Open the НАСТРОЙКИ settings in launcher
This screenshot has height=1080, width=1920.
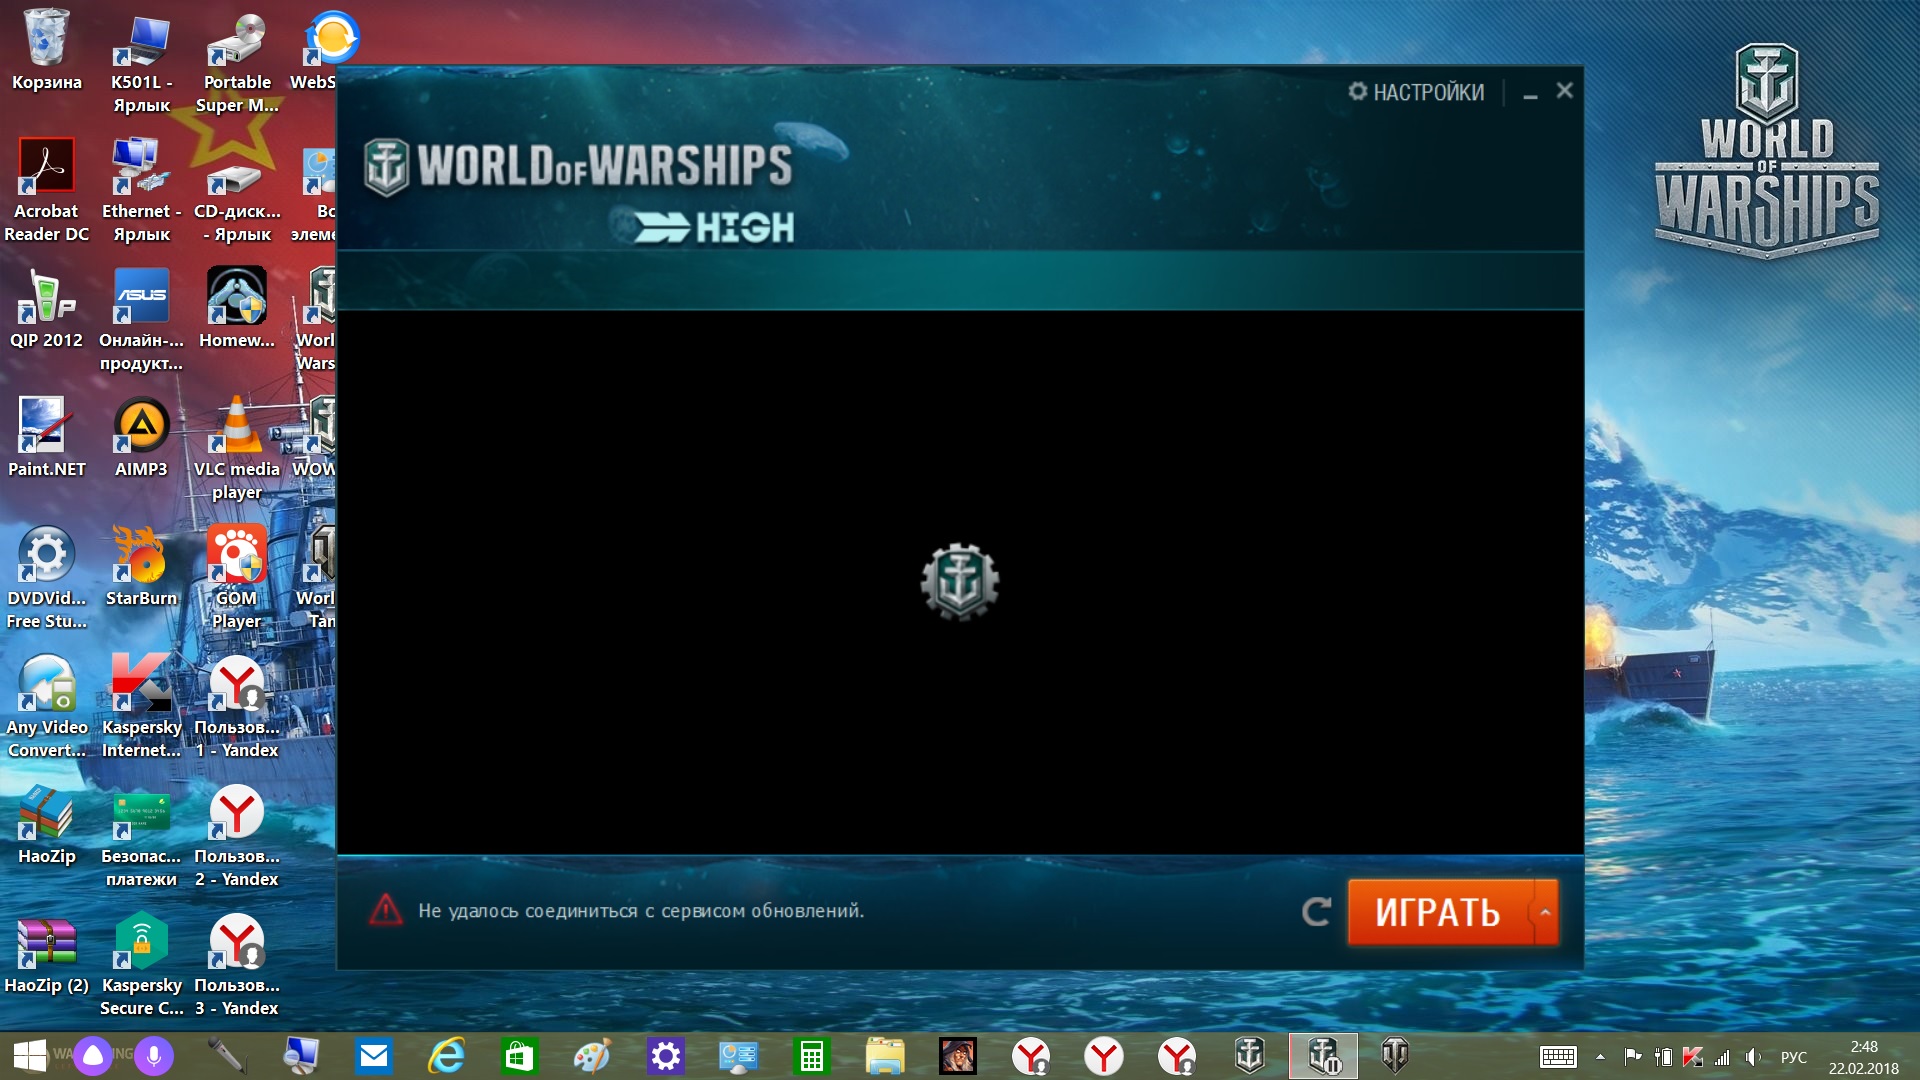pos(1416,92)
